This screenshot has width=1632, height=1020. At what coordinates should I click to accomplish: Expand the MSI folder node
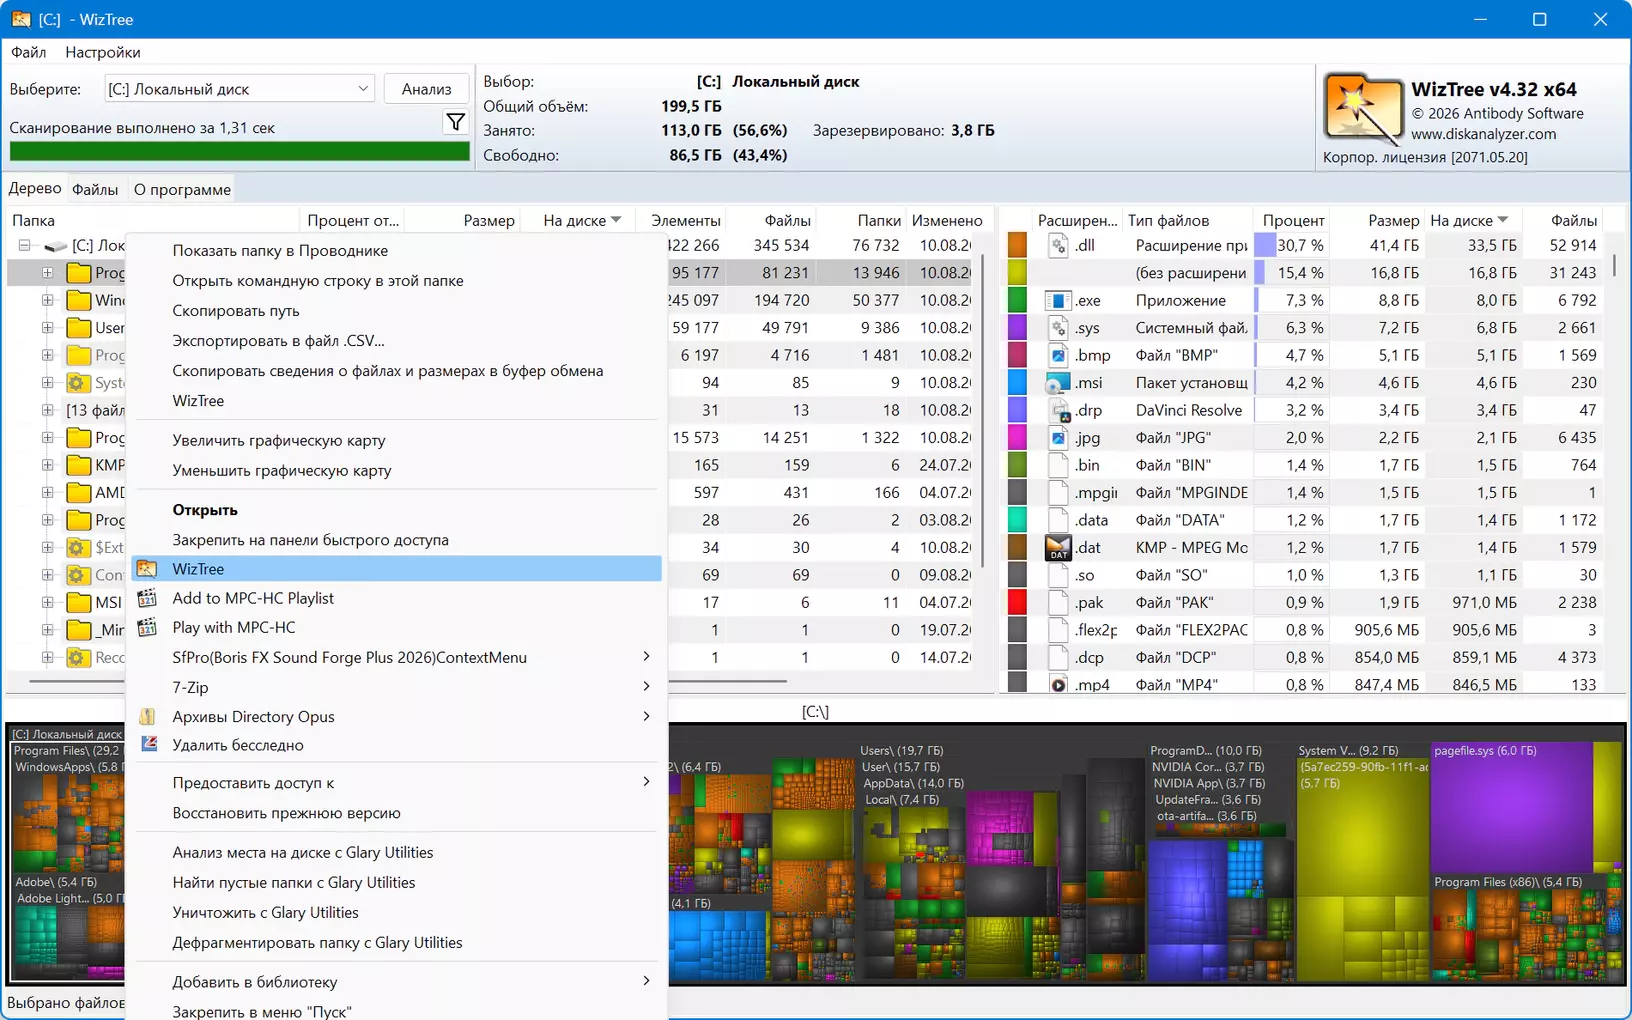coord(47,602)
